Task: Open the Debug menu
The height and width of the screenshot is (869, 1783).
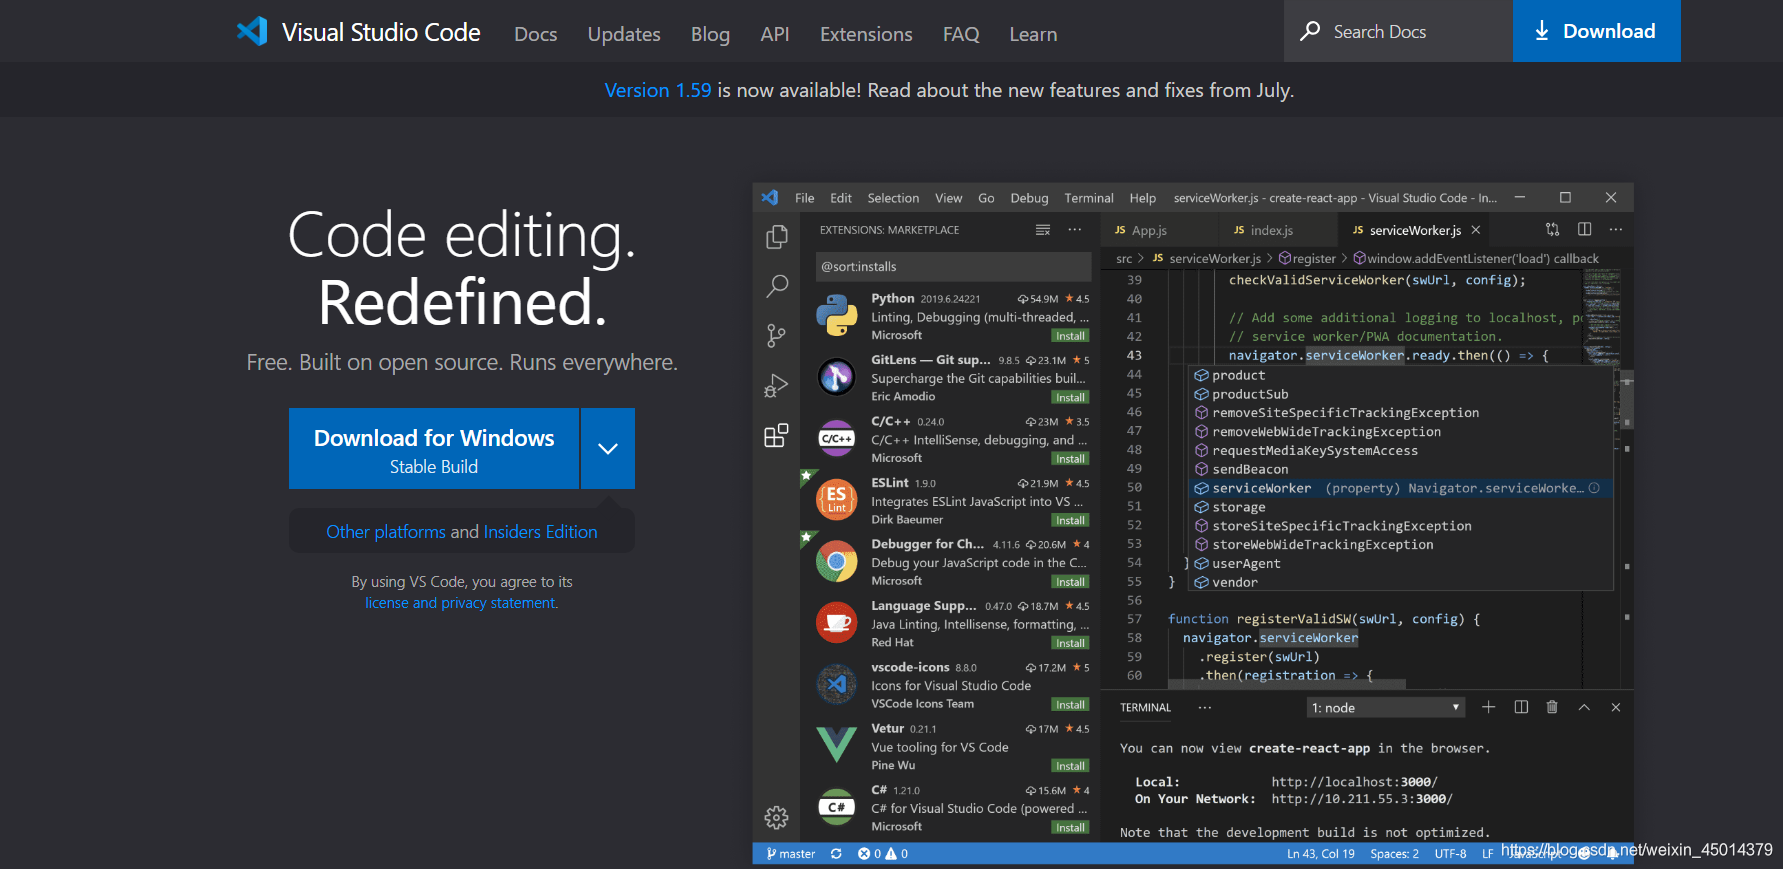Action: [1029, 198]
